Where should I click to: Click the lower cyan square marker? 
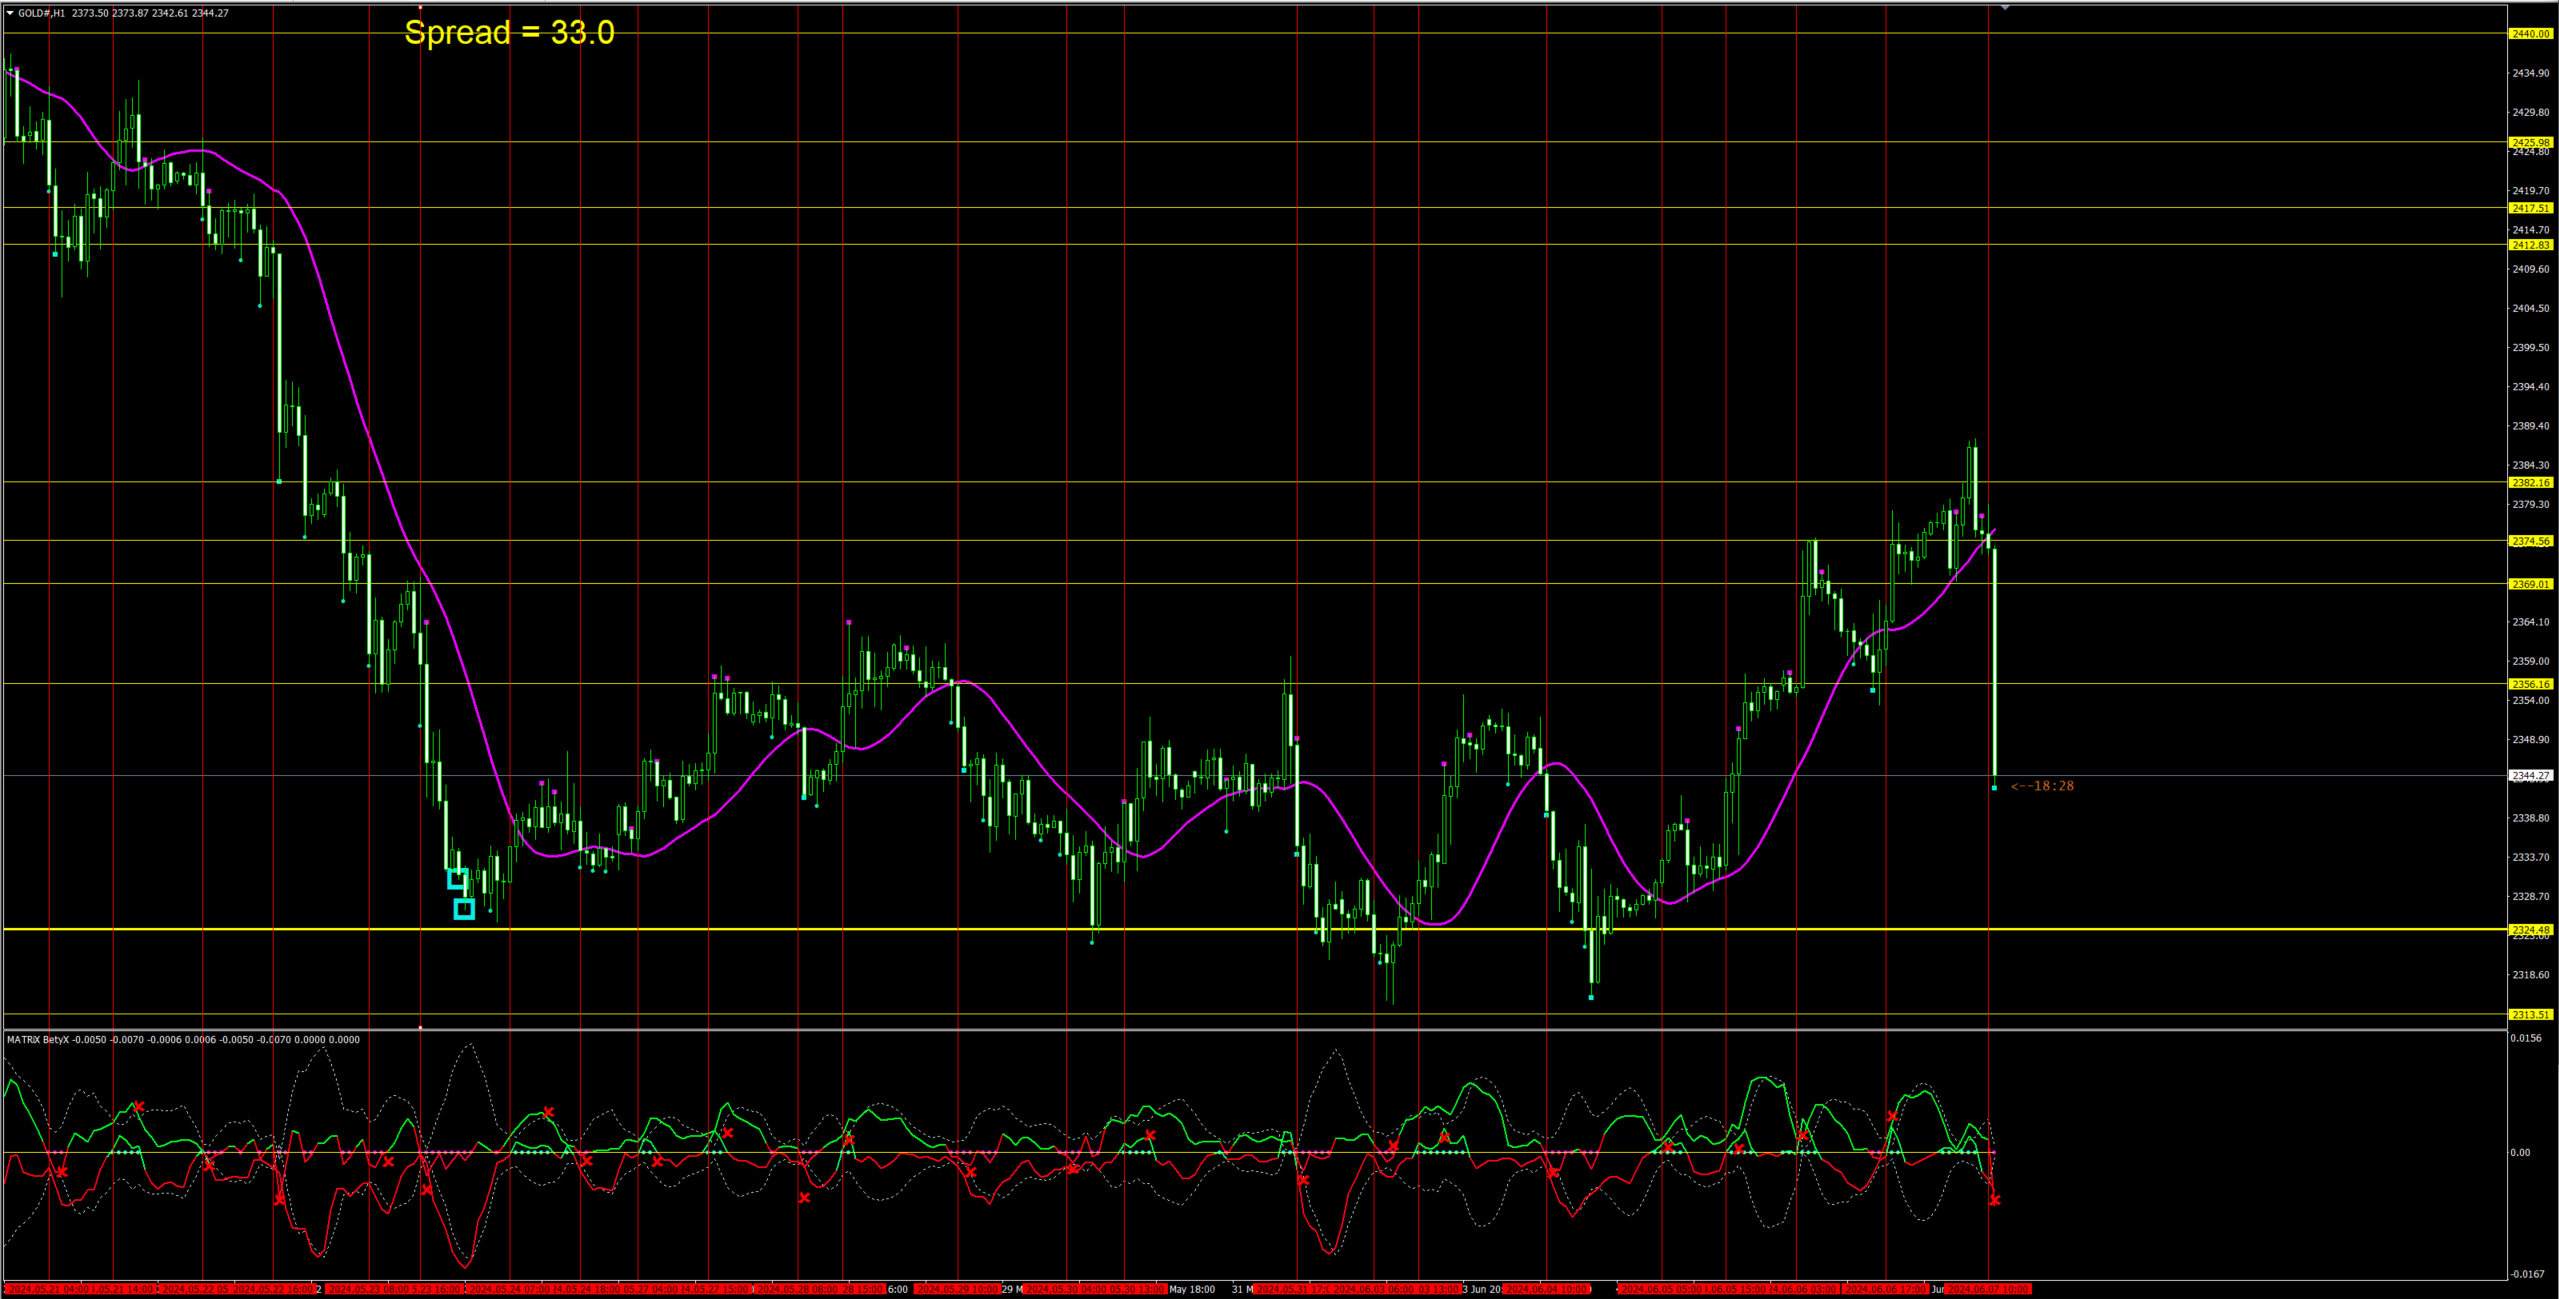tap(464, 909)
